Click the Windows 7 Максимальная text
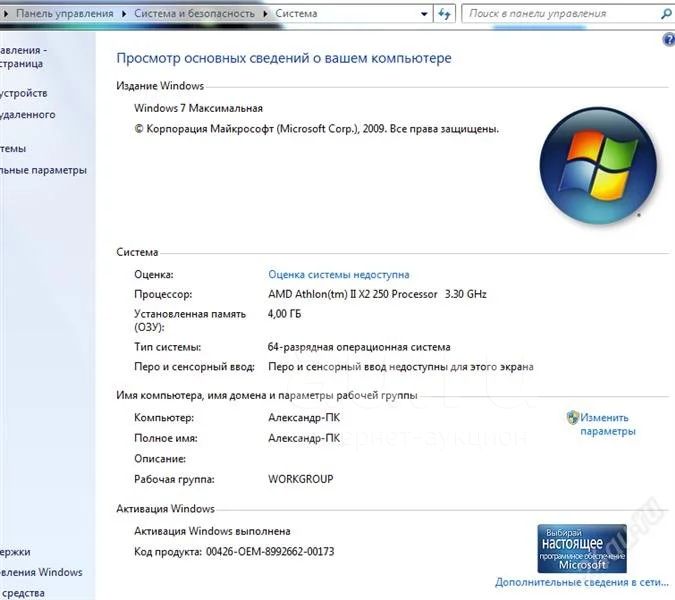 point(198,108)
